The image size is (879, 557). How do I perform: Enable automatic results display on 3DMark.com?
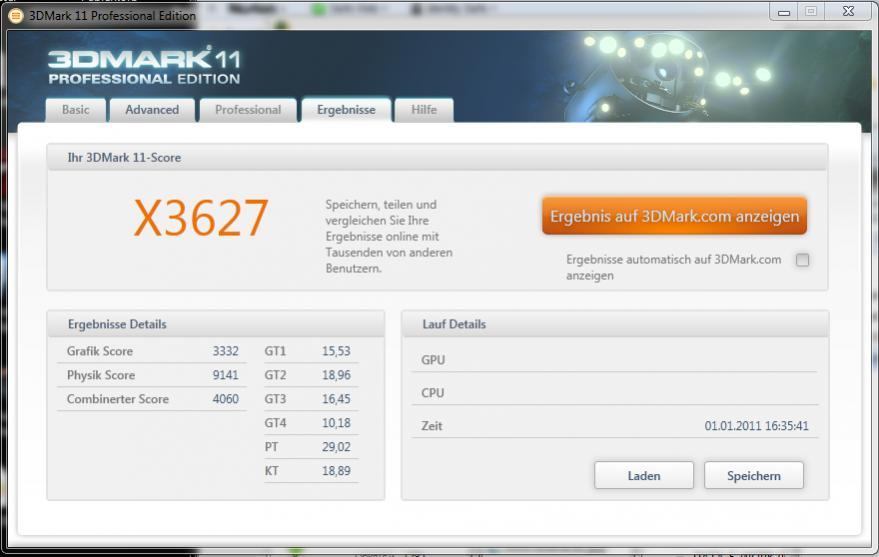coord(802,260)
